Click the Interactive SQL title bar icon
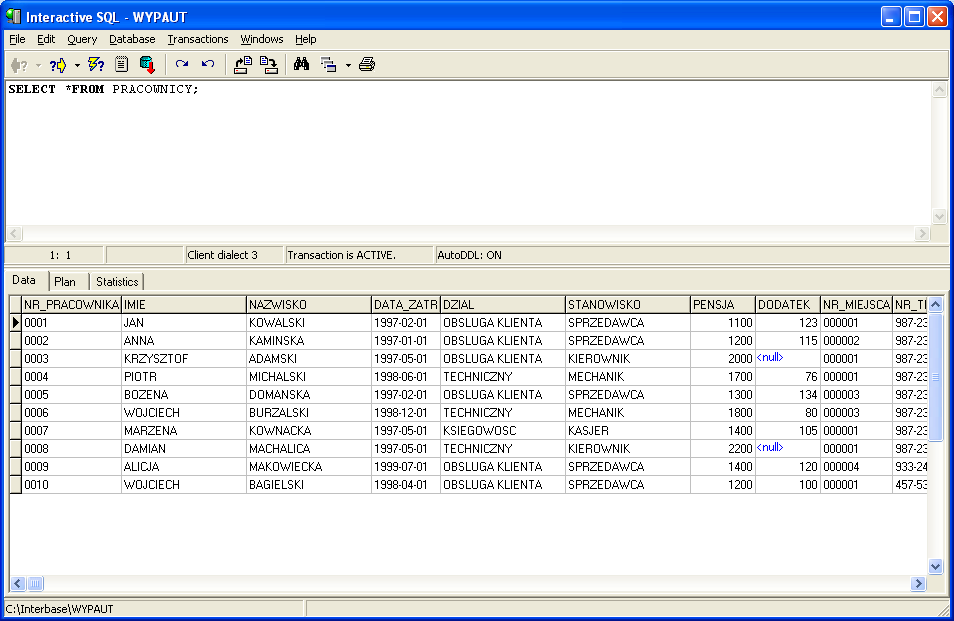The width and height of the screenshot is (954, 621). (x=13, y=16)
